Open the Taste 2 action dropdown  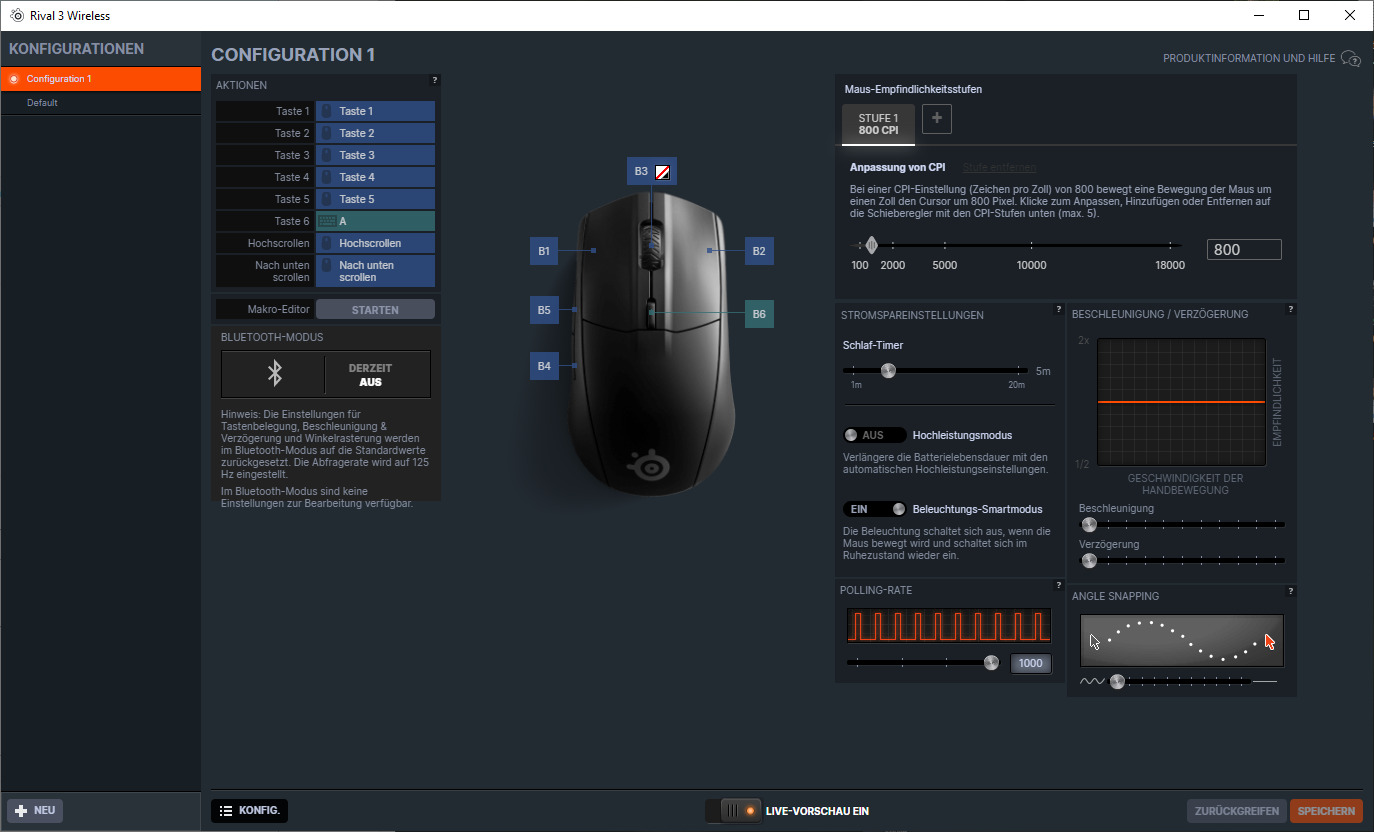click(375, 133)
